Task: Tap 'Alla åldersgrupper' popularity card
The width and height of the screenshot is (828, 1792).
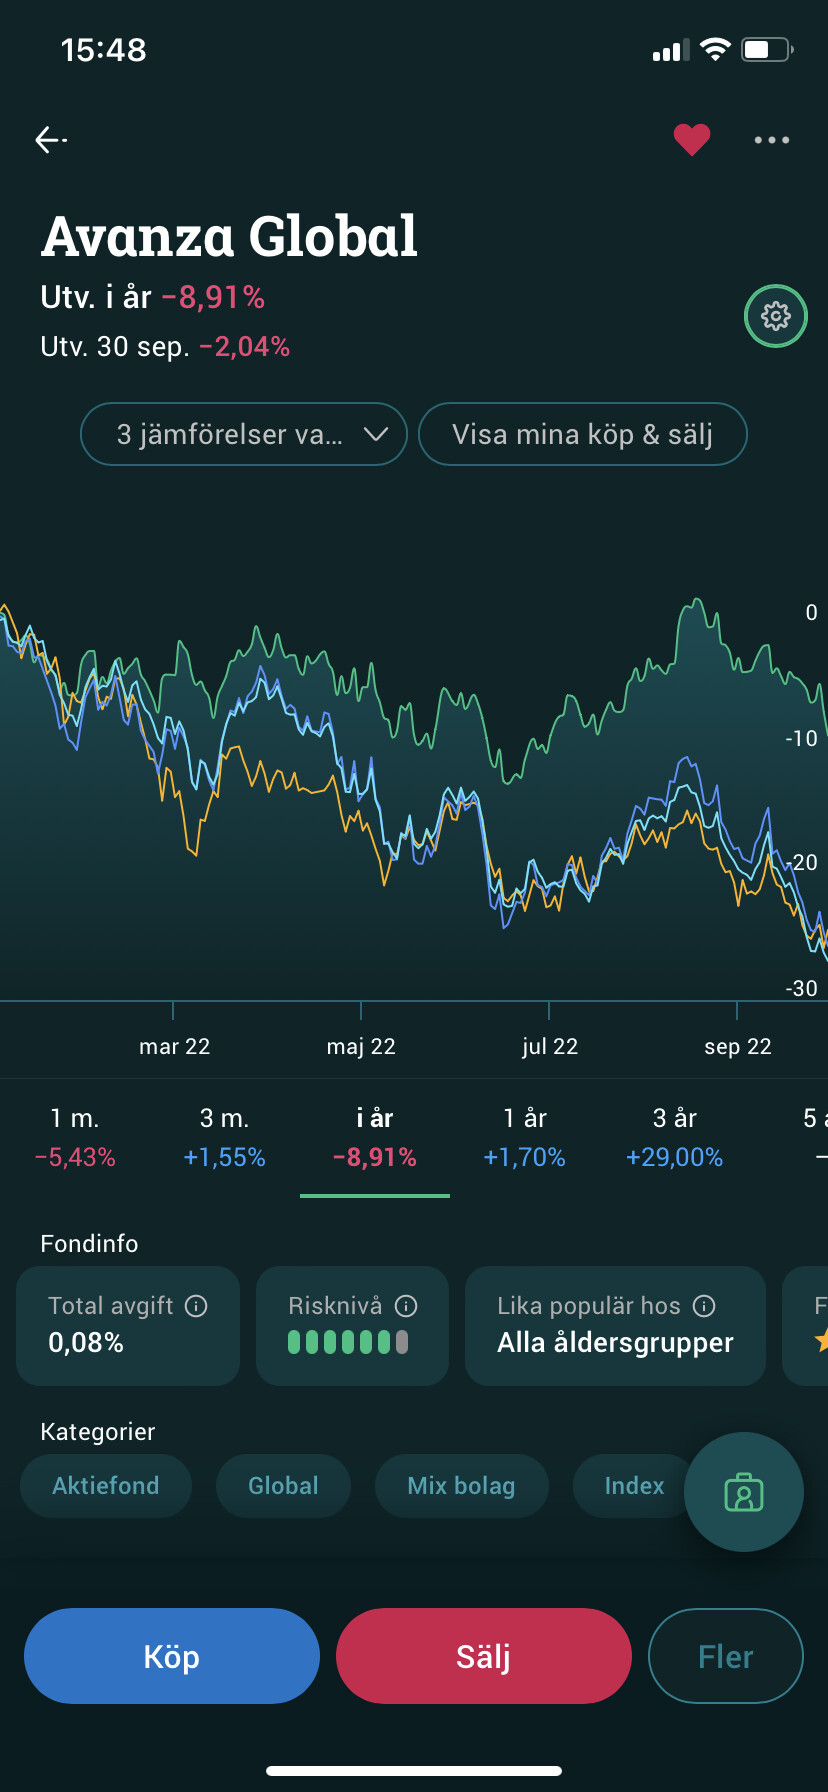Action: coord(615,1326)
